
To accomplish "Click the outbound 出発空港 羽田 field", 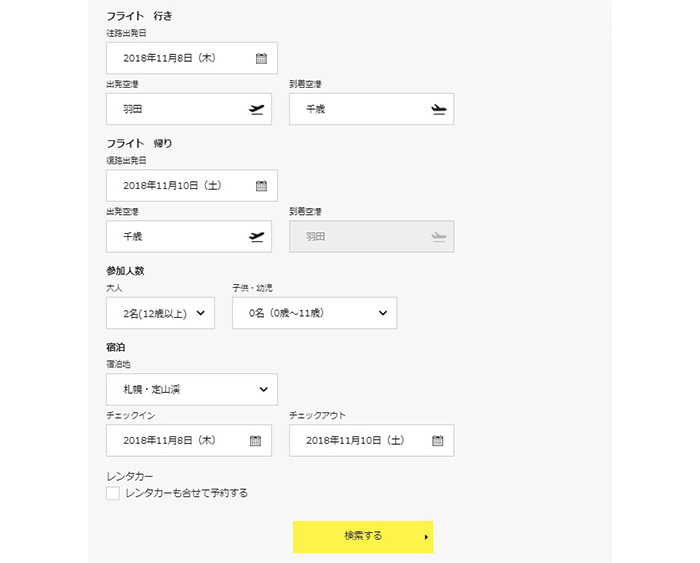I will click(189, 109).
